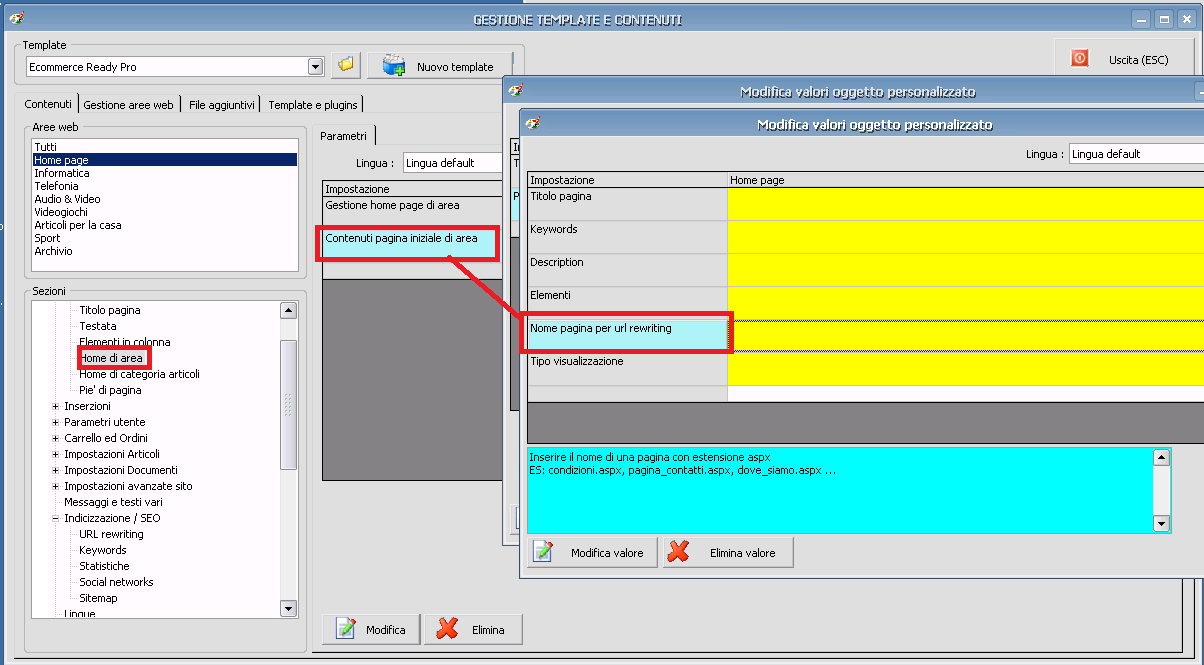The width and height of the screenshot is (1204, 665).
Task: Select the Keywords setting row in dialog
Action: pyautogui.click(x=627, y=237)
